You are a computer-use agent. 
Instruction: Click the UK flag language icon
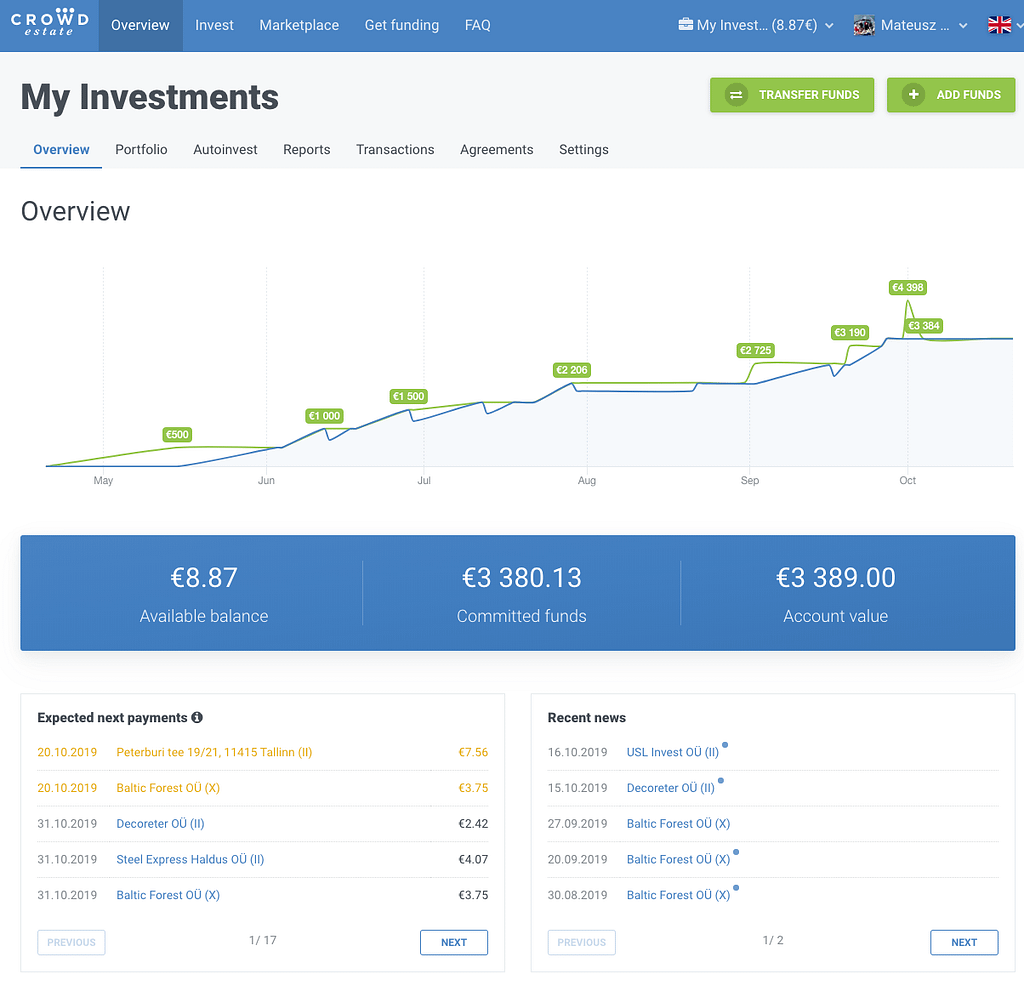(999, 25)
